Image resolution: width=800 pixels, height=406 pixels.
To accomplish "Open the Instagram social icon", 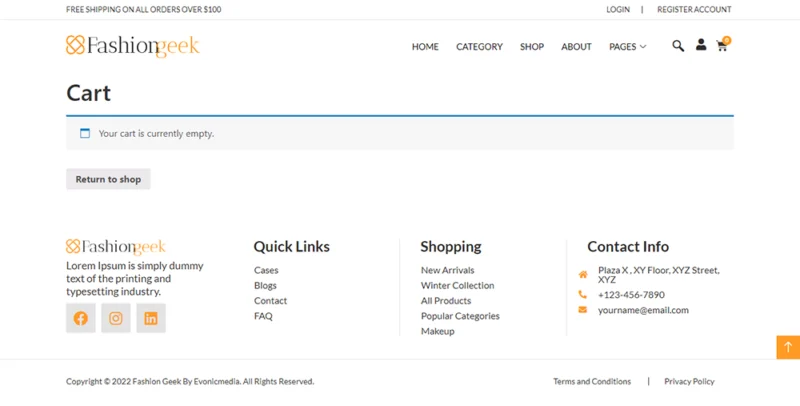I will coord(116,318).
